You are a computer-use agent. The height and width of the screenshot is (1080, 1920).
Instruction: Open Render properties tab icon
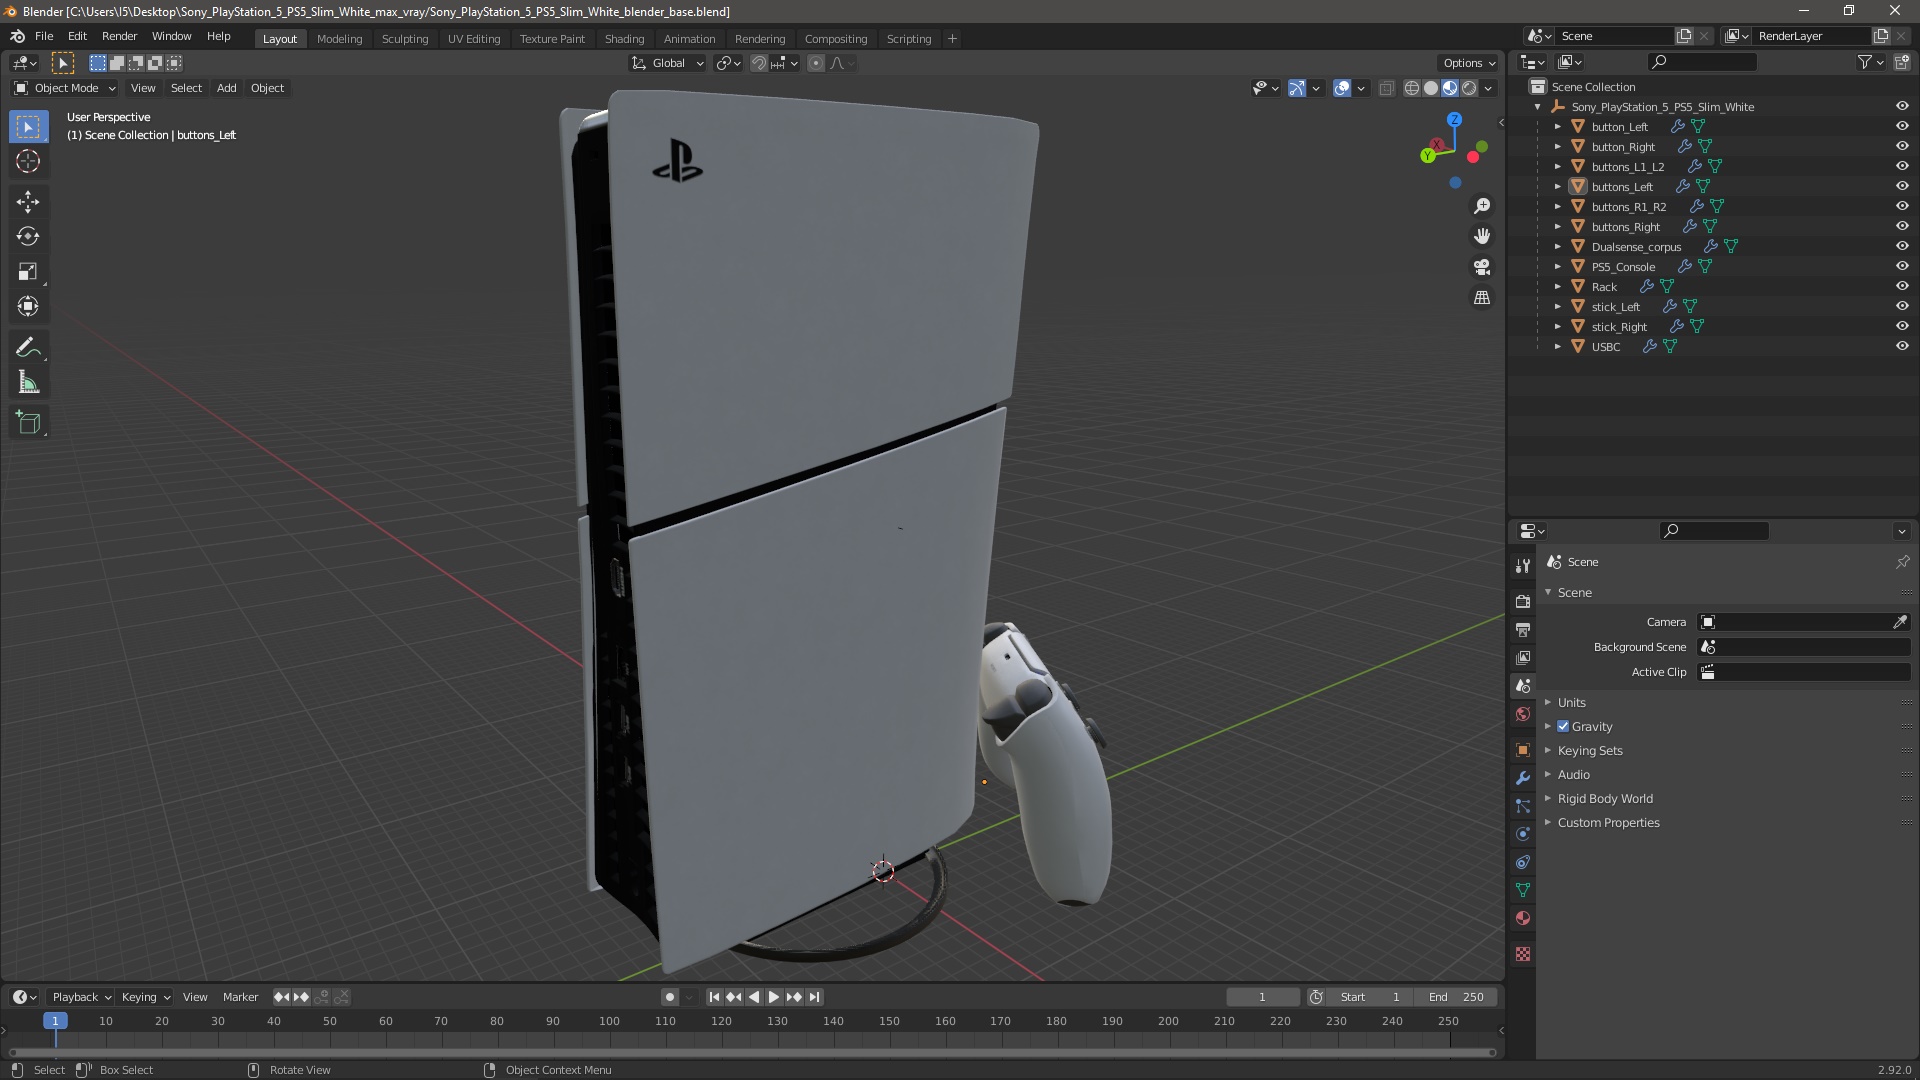(x=1523, y=602)
